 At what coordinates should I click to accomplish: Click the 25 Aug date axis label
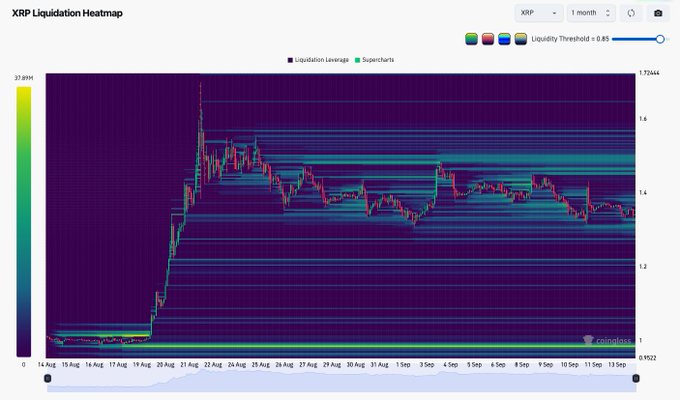(x=261, y=365)
